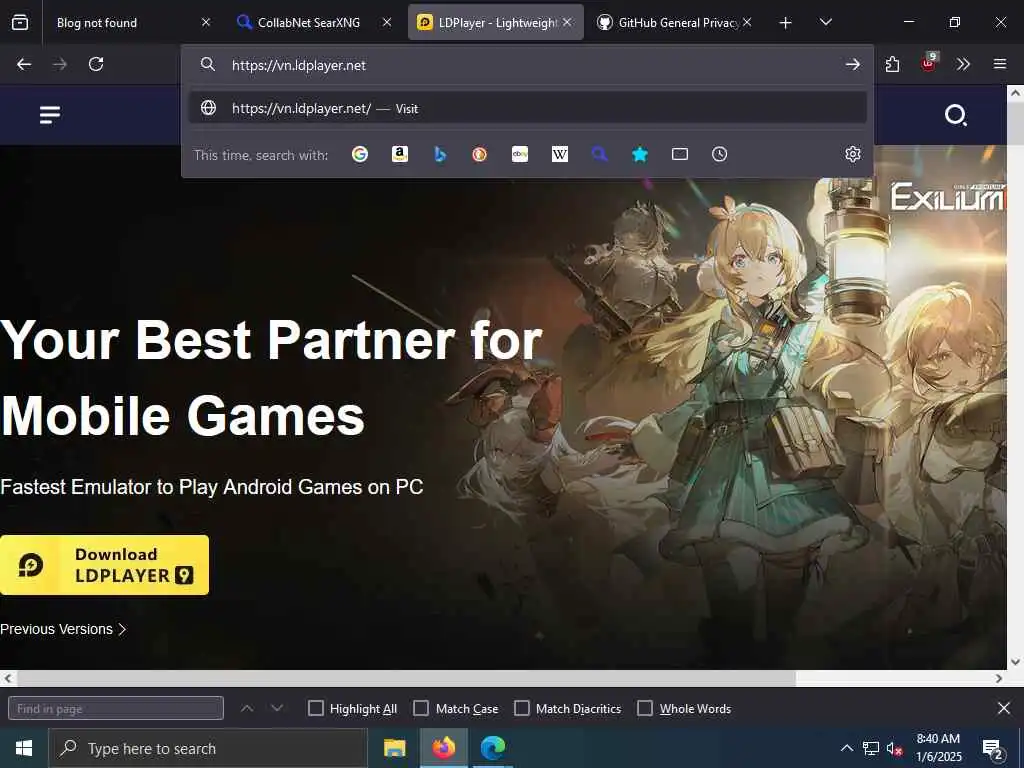The width and height of the screenshot is (1024, 768).
Task: Enable Match Case checkbox
Action: (x=421, y=708)
